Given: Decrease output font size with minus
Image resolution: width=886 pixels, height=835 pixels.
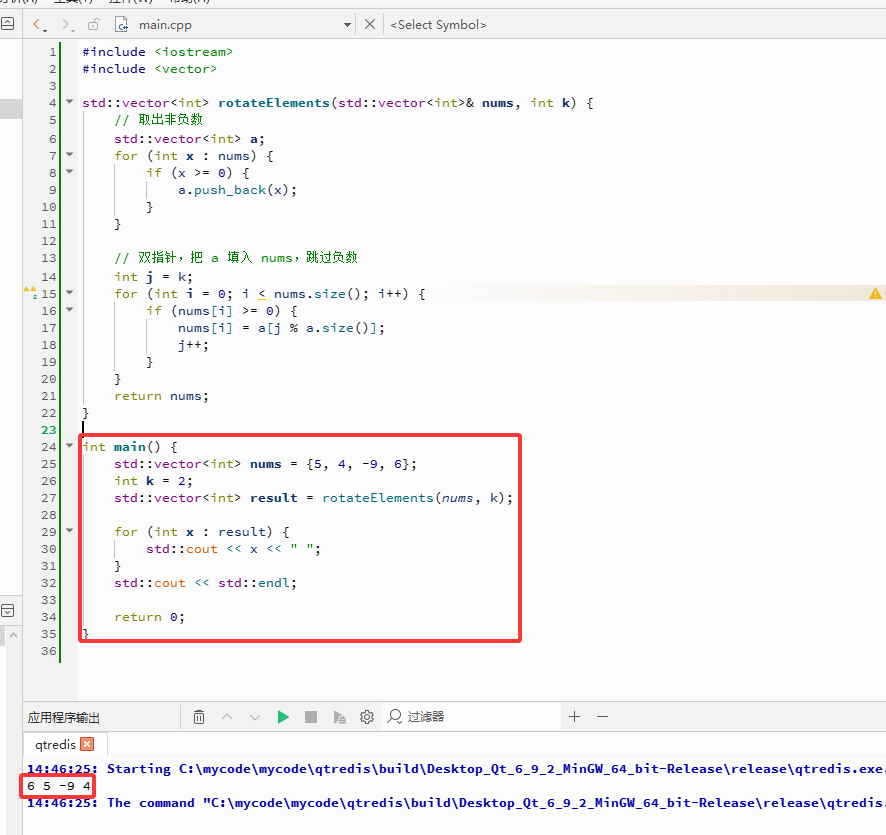Looking at the screenshot, I should [602, 717].
